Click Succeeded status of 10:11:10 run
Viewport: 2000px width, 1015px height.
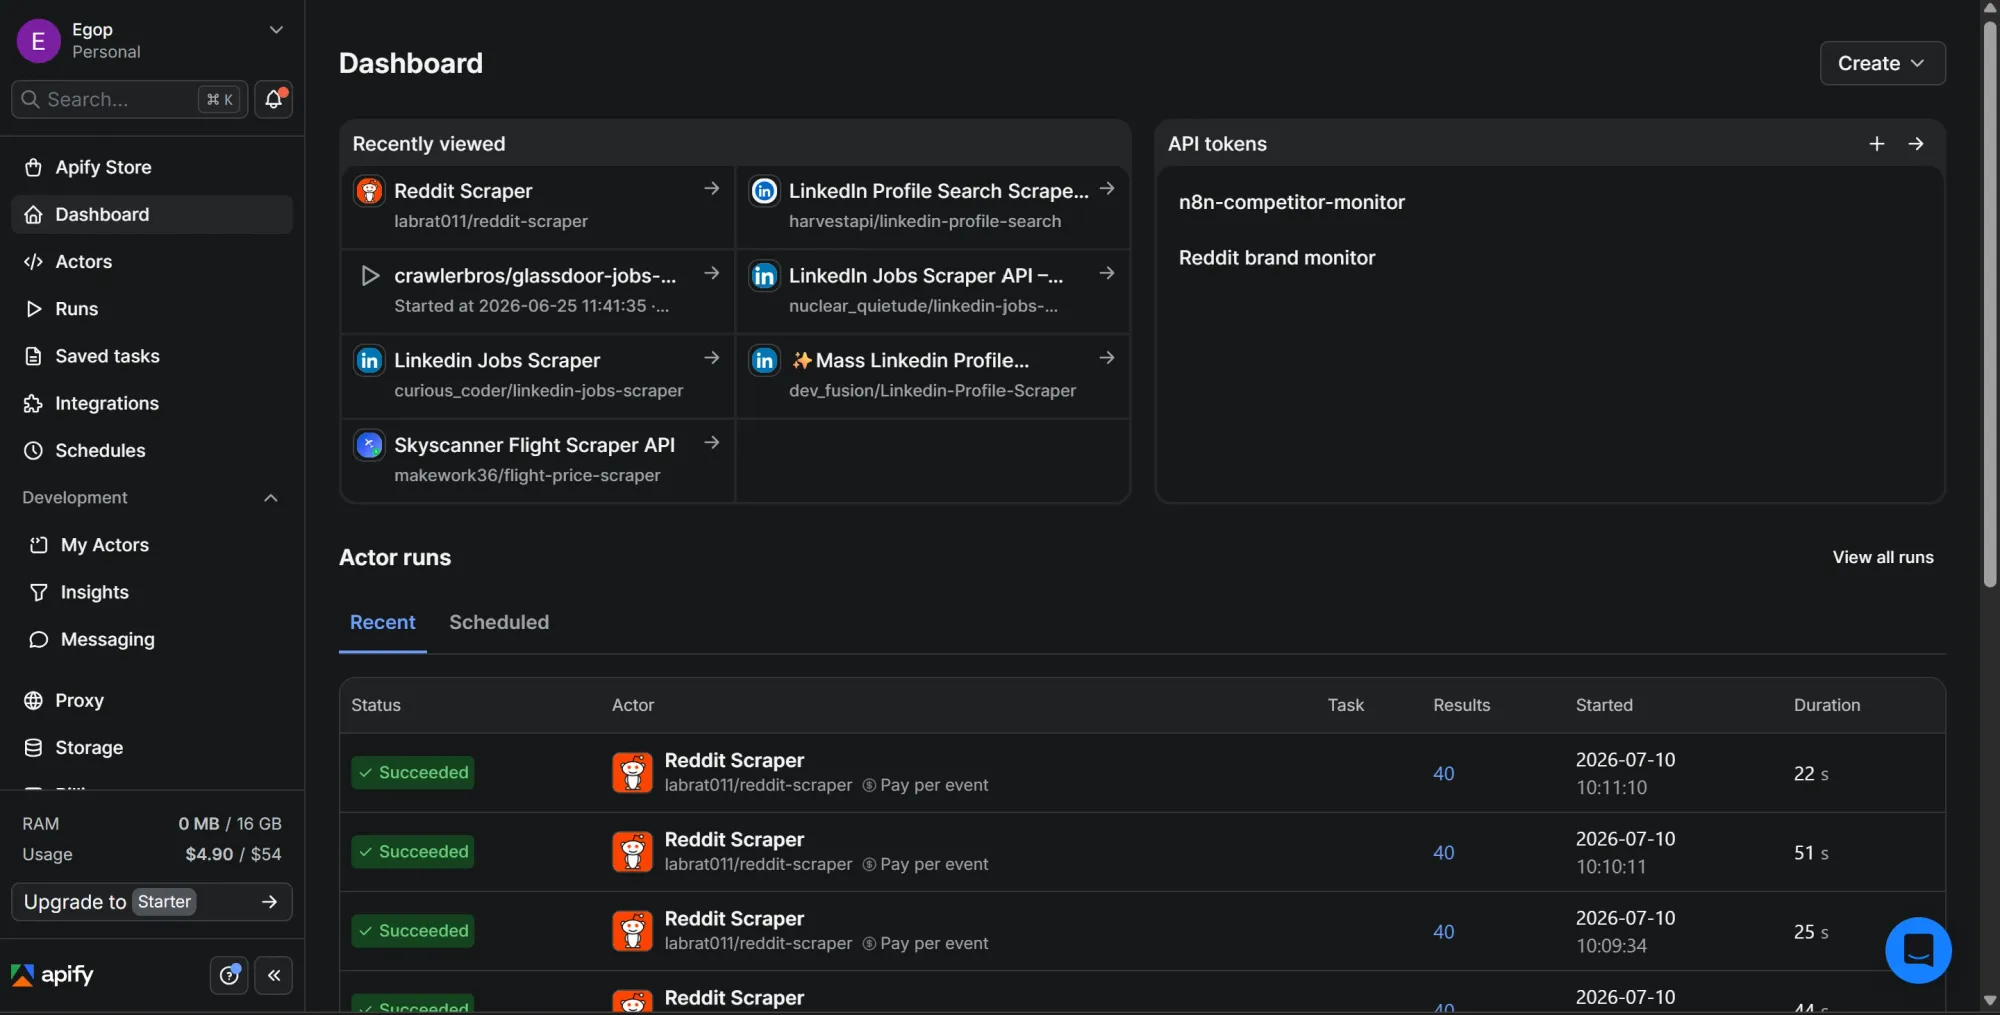(x=412, y=772)
